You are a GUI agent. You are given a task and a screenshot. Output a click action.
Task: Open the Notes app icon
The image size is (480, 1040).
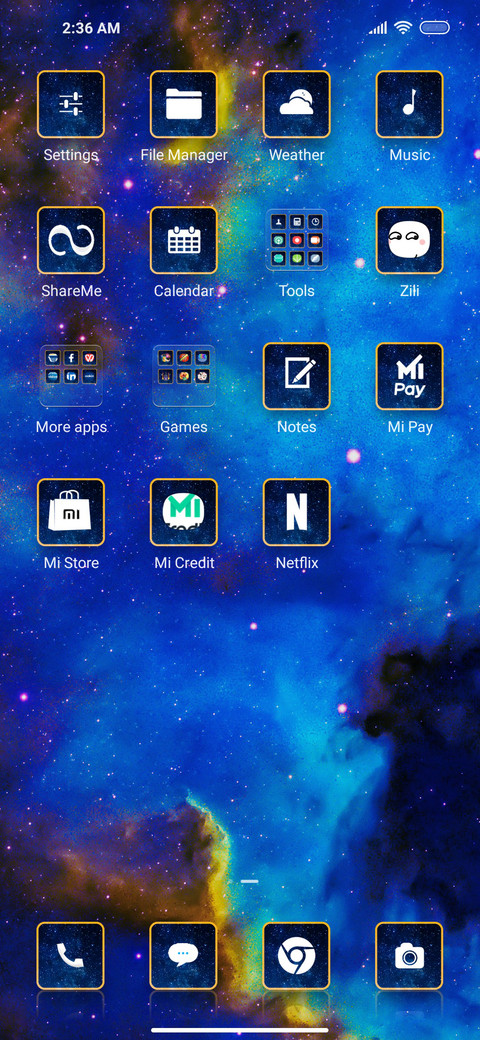[x=296, y=376]
